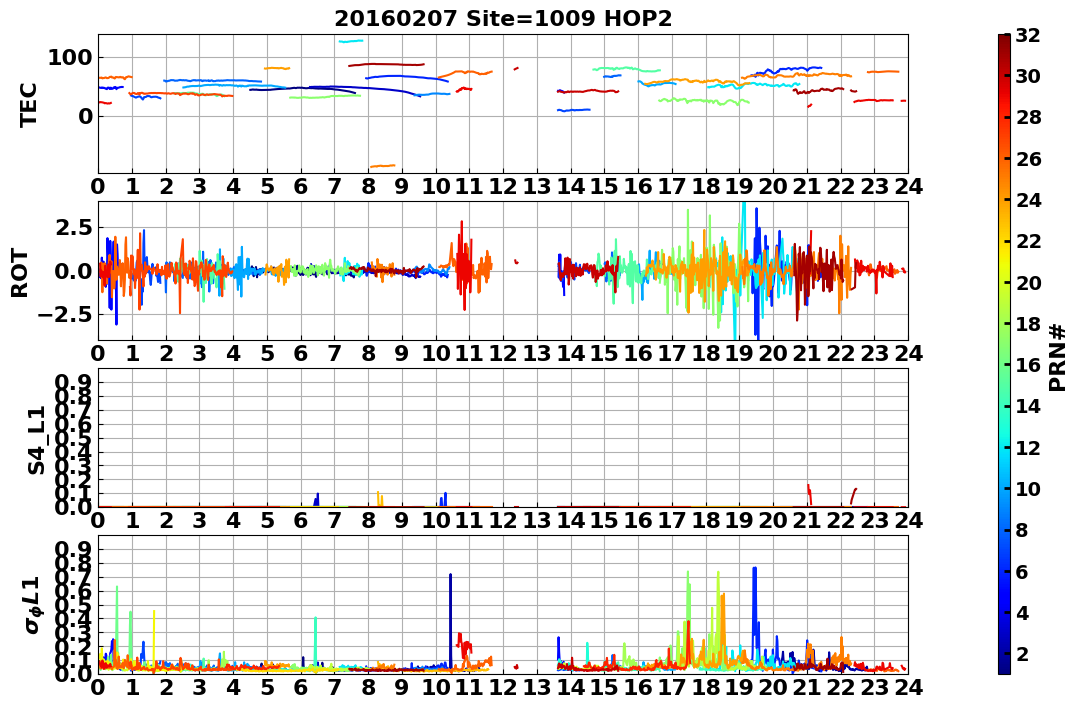The image size is (1077, 709).
Task: Click the TEC y-axis label
Action: tap(28, 104)
